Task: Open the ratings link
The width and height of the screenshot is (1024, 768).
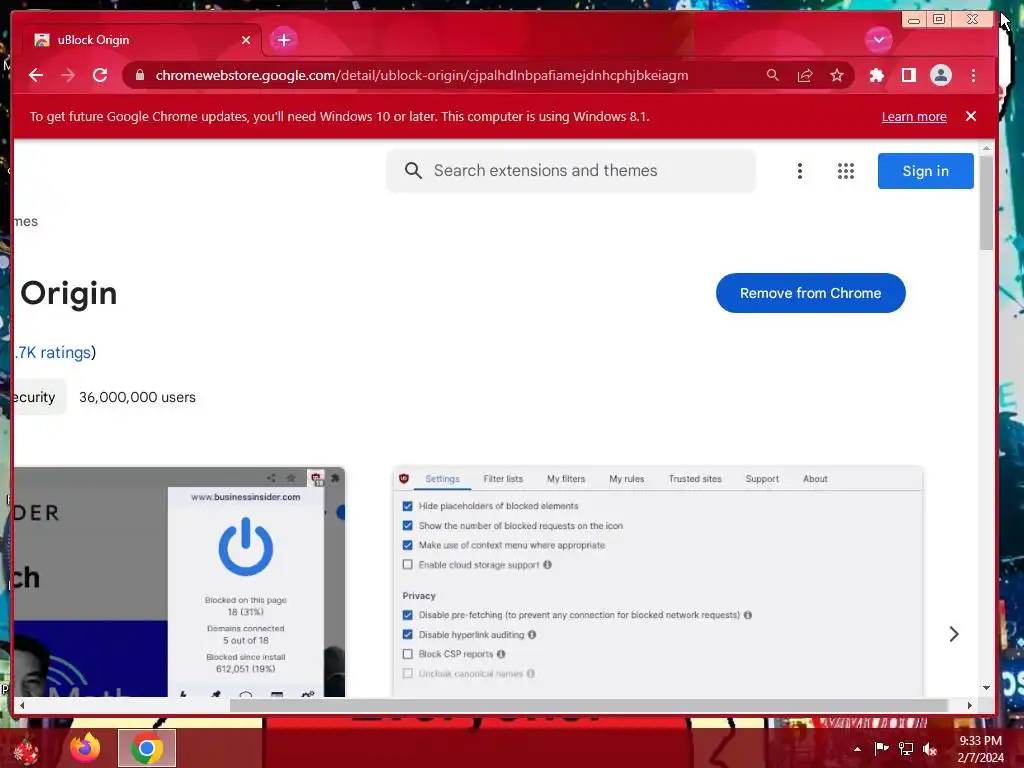Action: pyautogui.click(x=52, y=352)
